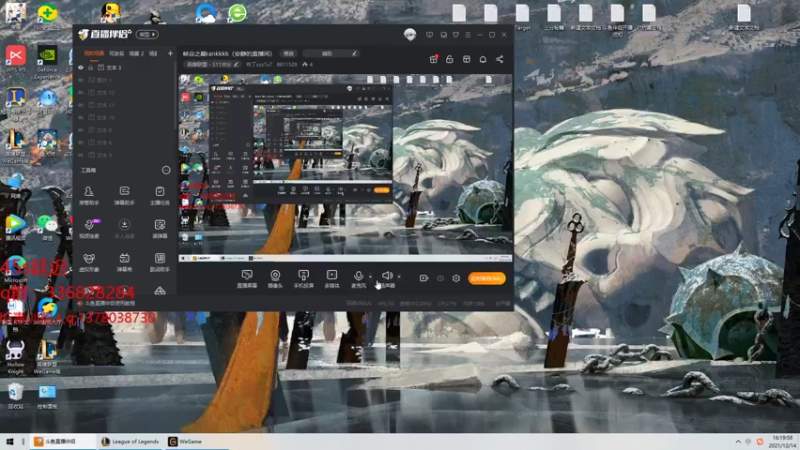This screenshot has height=450, width=800.
Task: Click the share icon in top-right toolbar
Action: [499, 59]
